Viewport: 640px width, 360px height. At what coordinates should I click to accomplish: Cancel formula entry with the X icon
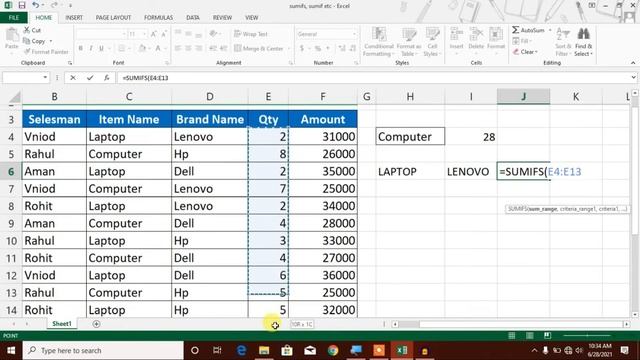pos(73,78)
